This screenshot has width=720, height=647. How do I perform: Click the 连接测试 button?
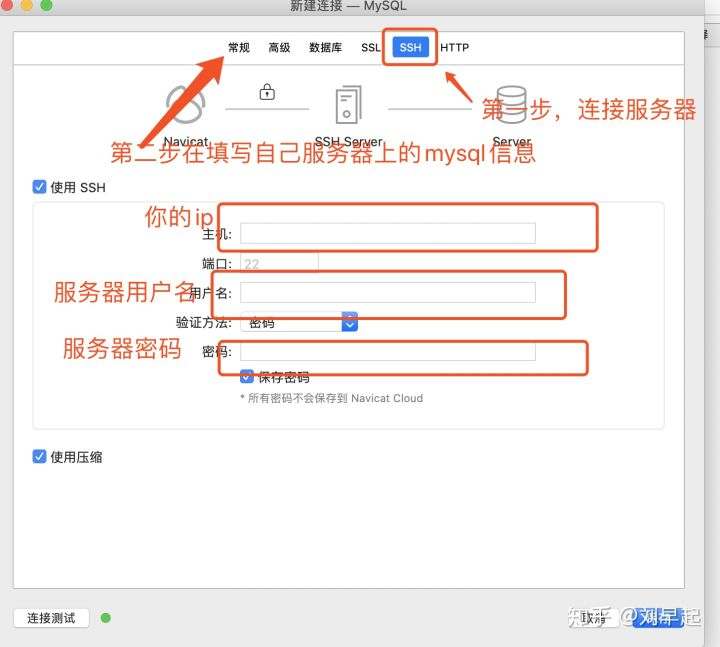pyautogui.click(x=51, y=618)
